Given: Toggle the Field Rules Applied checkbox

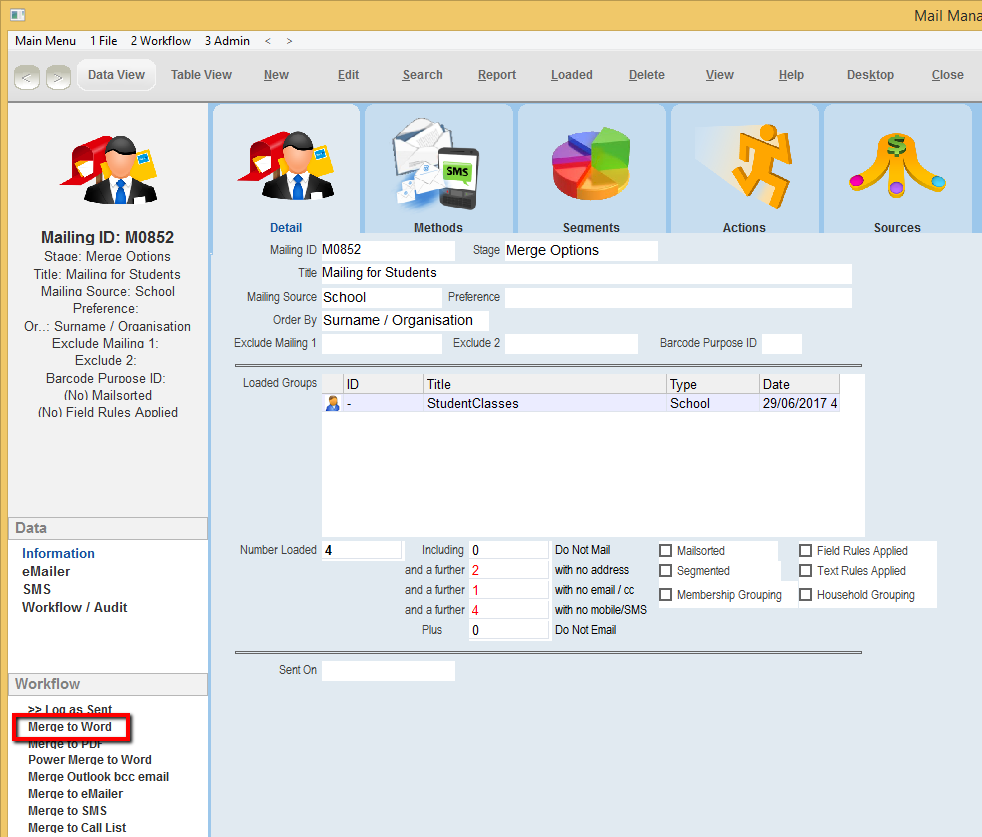Looking at the screenshot, I should (x=806, y=551).
